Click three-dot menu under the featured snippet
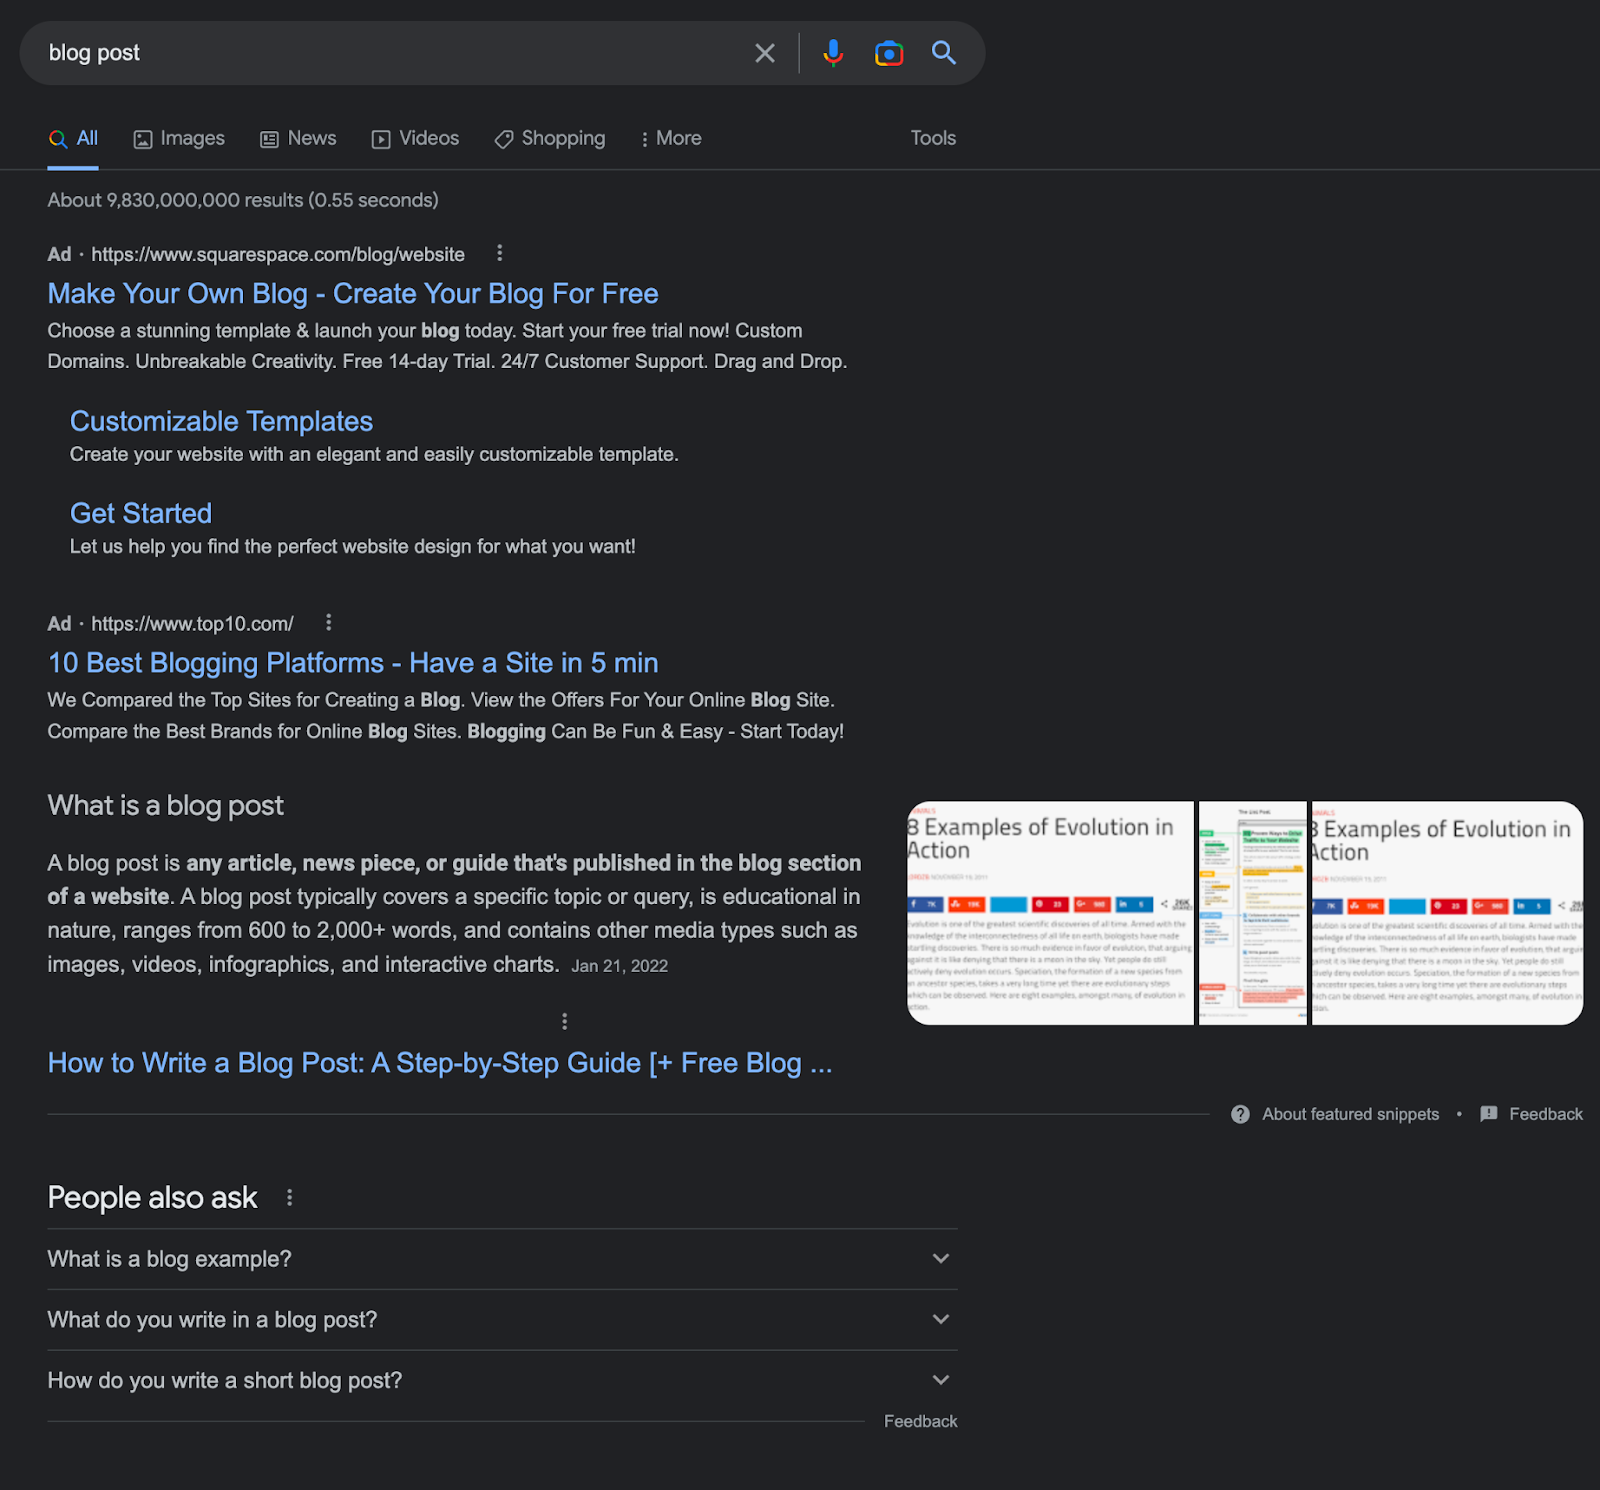The width and height of the screenshot is (1600, 1490). coord(565,1021)
